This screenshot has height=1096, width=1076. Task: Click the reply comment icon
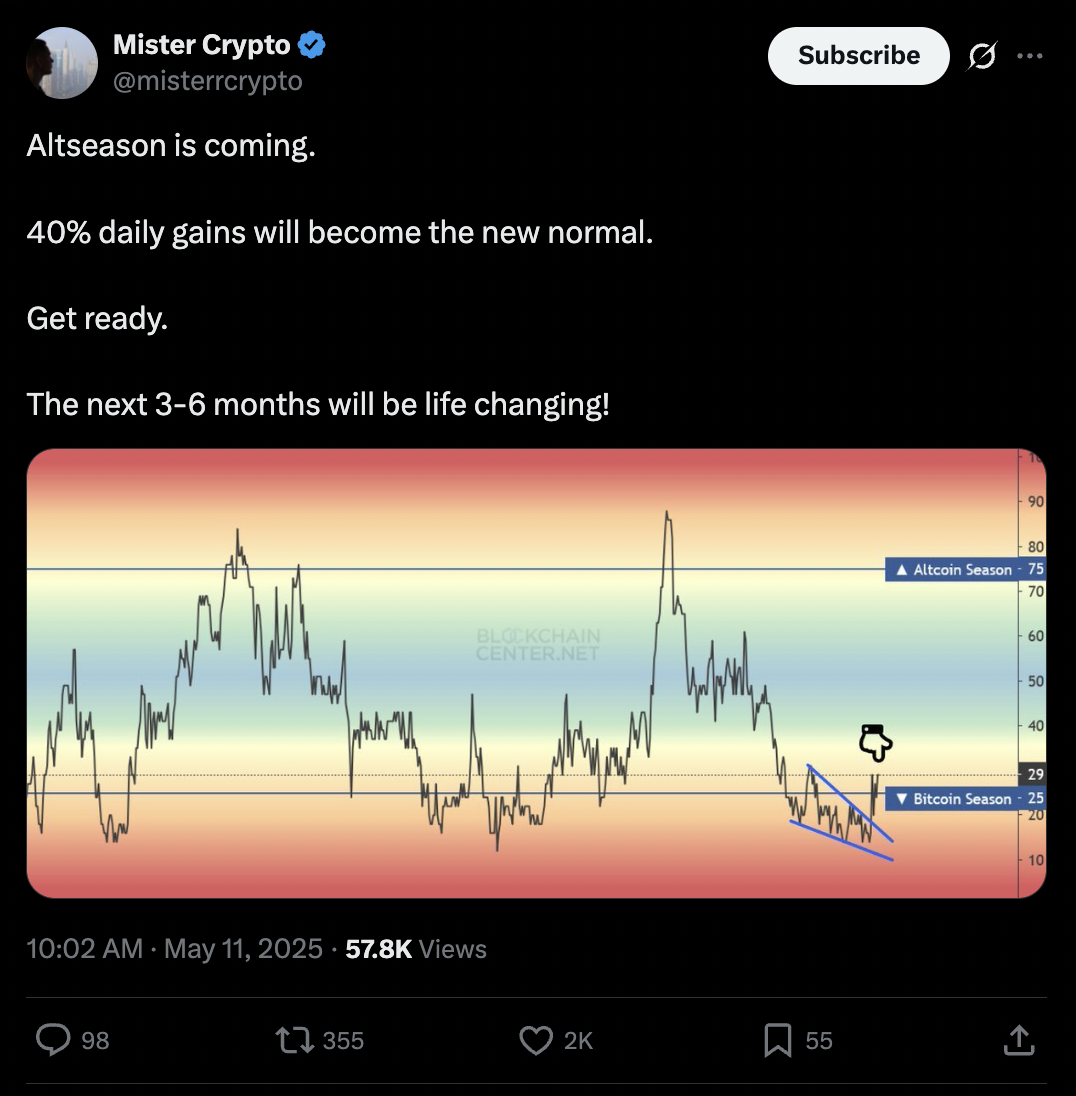coord(52,1040)
